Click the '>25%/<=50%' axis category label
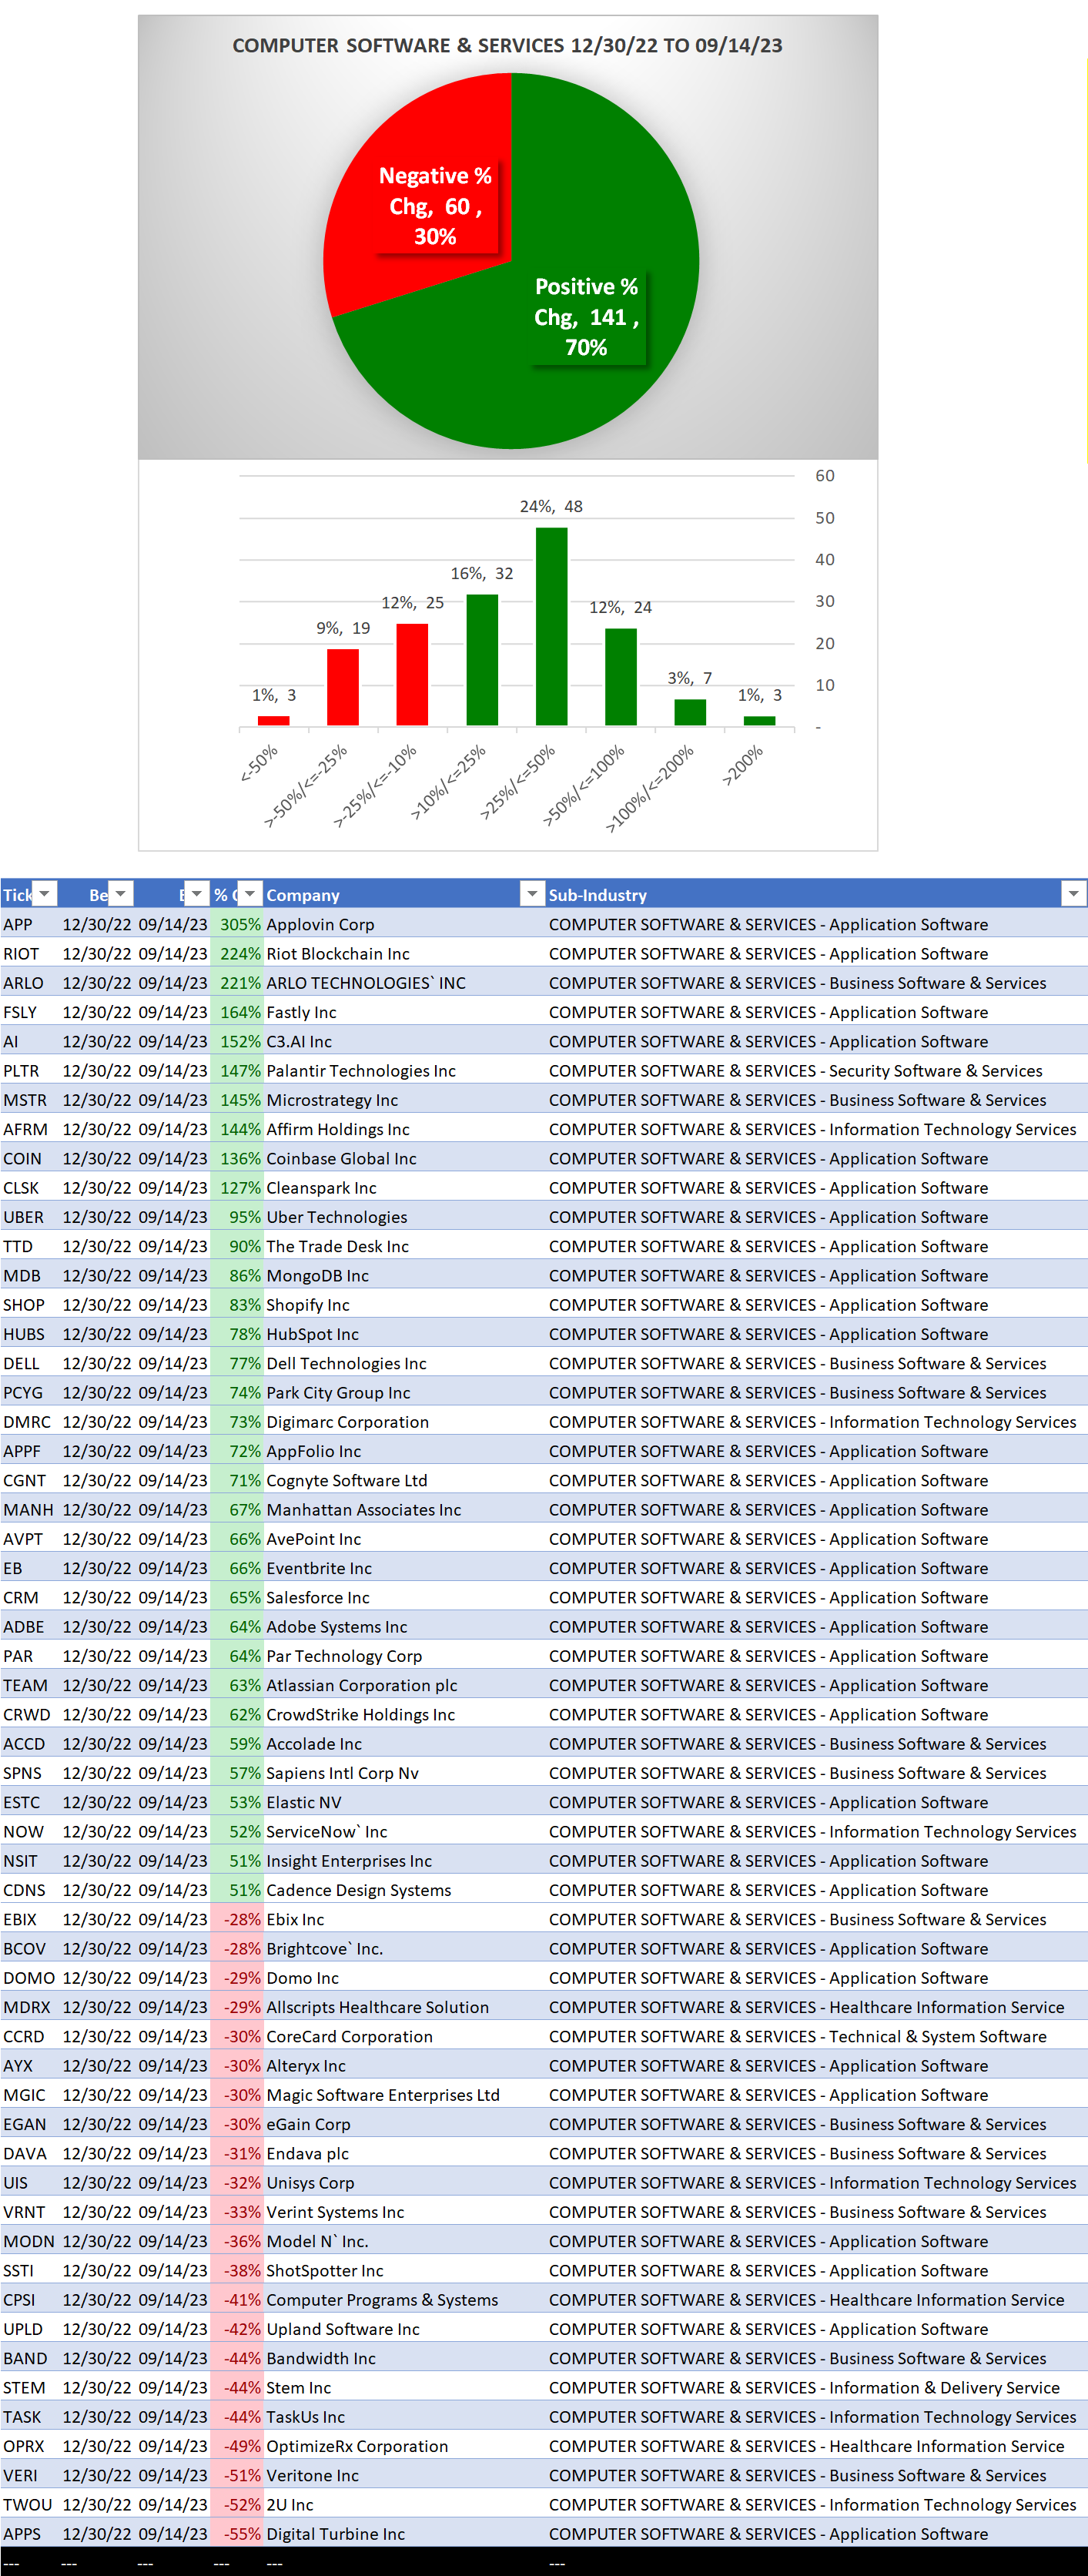This screenshot has height=2576, width=1088. point(517,783)
